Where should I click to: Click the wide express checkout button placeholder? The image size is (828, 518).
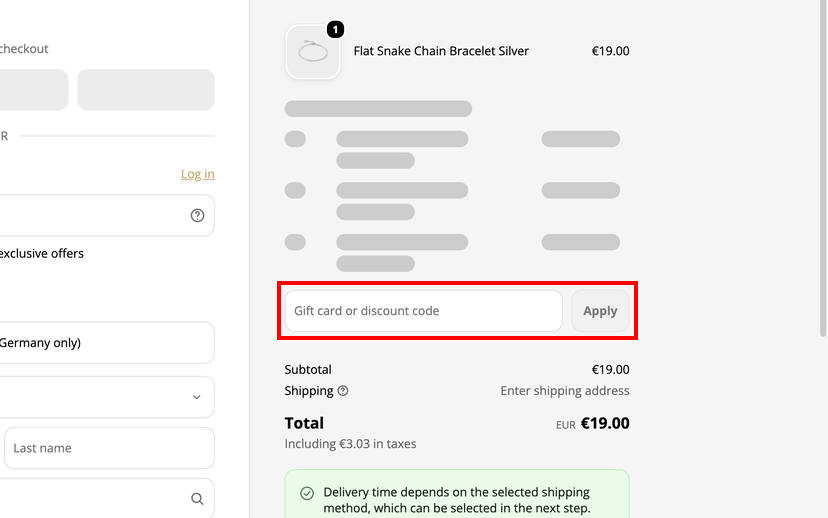[x=146, y=90]
